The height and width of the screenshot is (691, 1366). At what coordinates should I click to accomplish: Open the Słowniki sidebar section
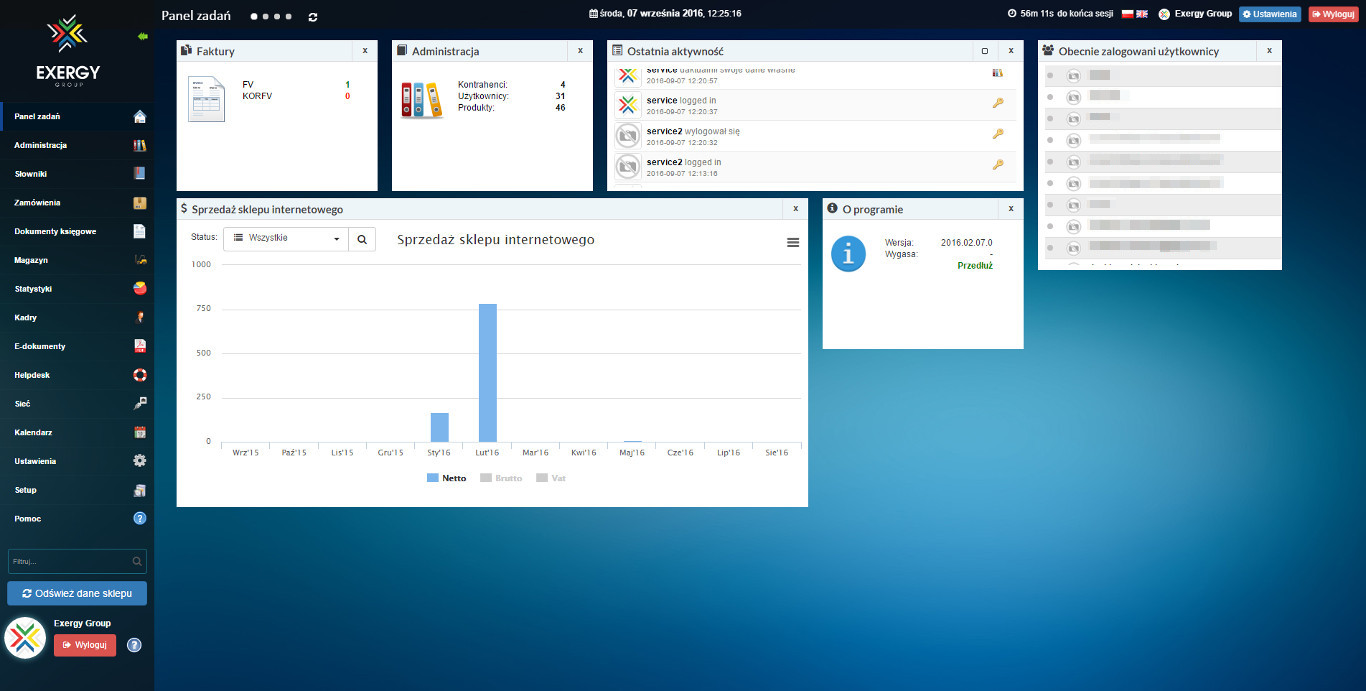click(x=77, y=174)
